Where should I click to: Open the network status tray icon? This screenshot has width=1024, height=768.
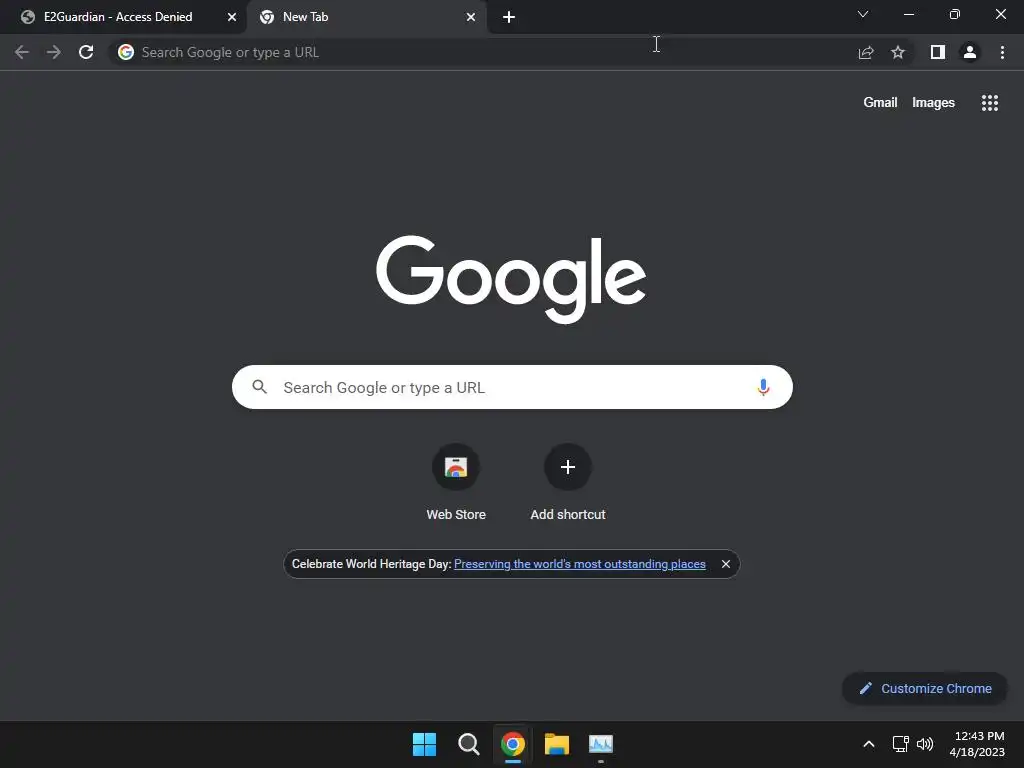coord(901,744)
